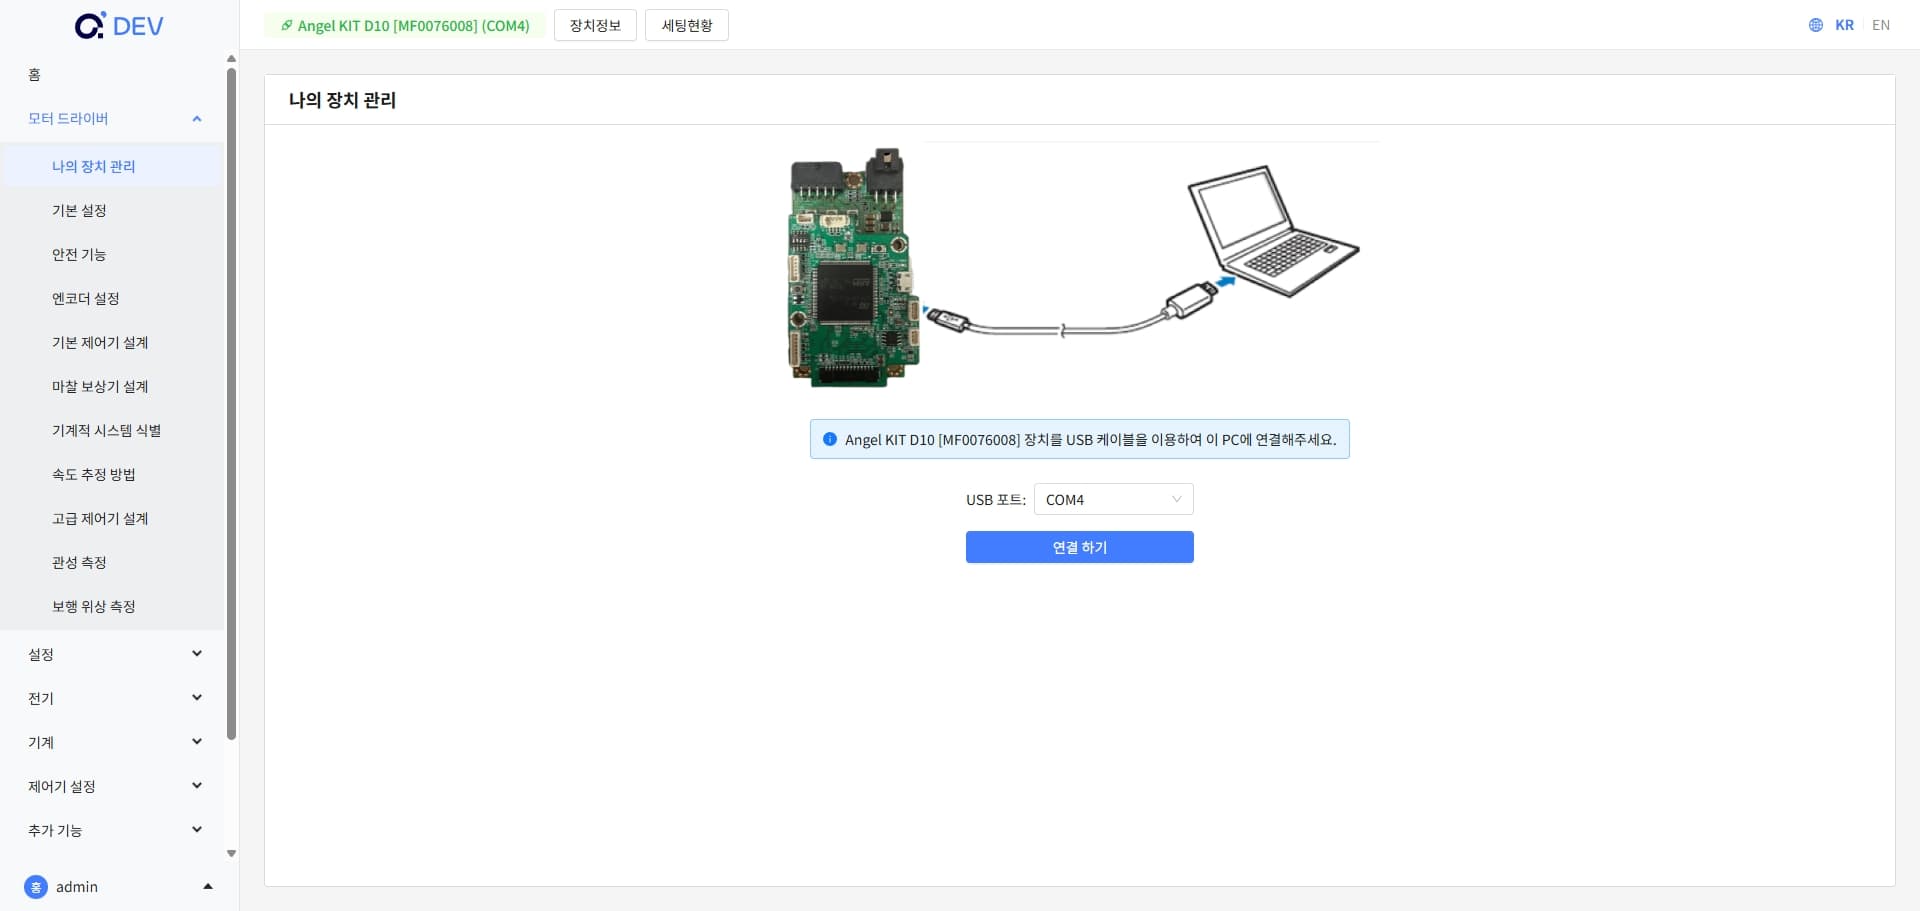Expand the 제어기 설정 section

(197, 786)
